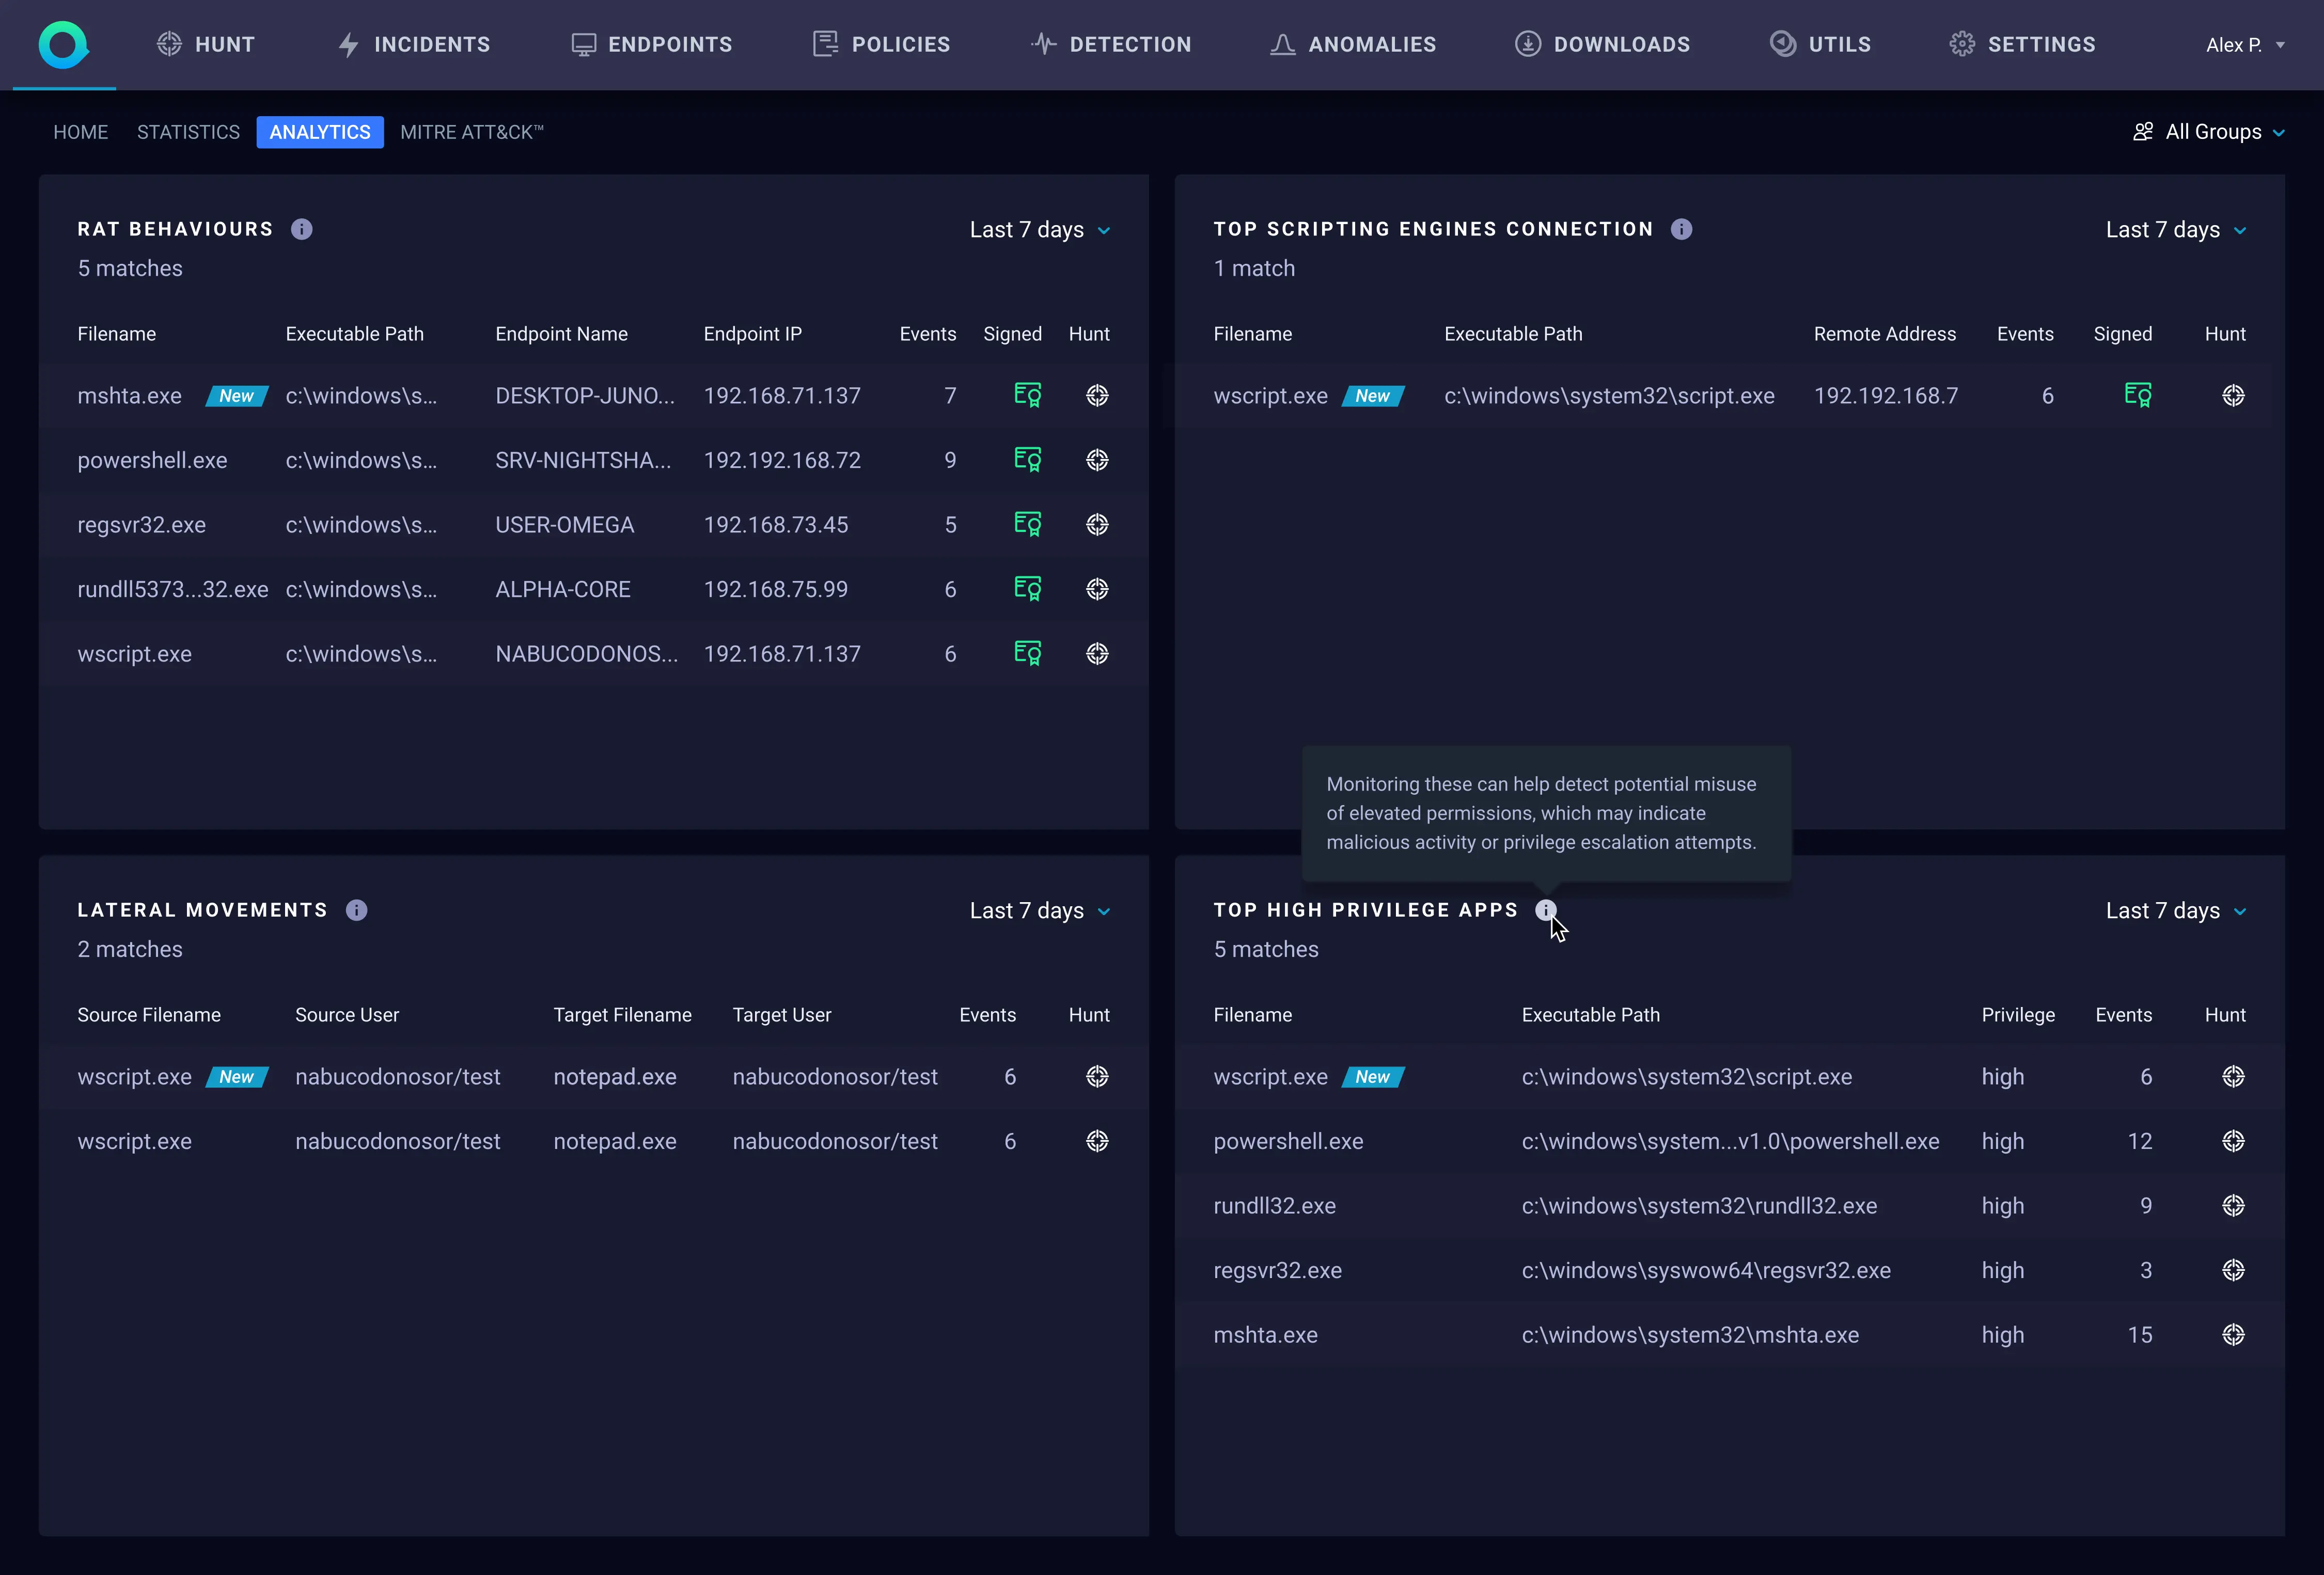Click the Source User column header

(347, 1015)
